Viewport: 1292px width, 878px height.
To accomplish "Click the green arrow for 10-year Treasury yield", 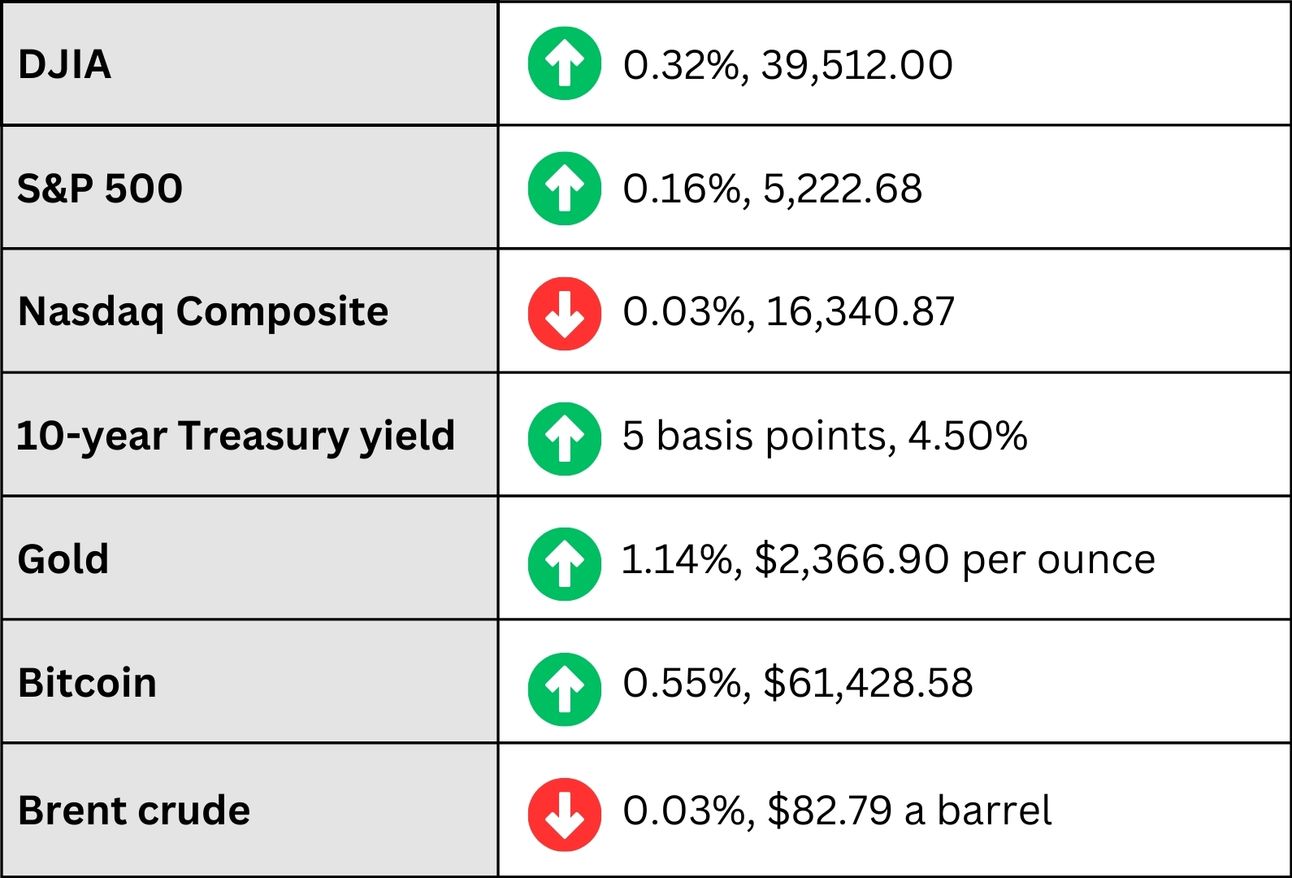I will (x=564, y=437).
